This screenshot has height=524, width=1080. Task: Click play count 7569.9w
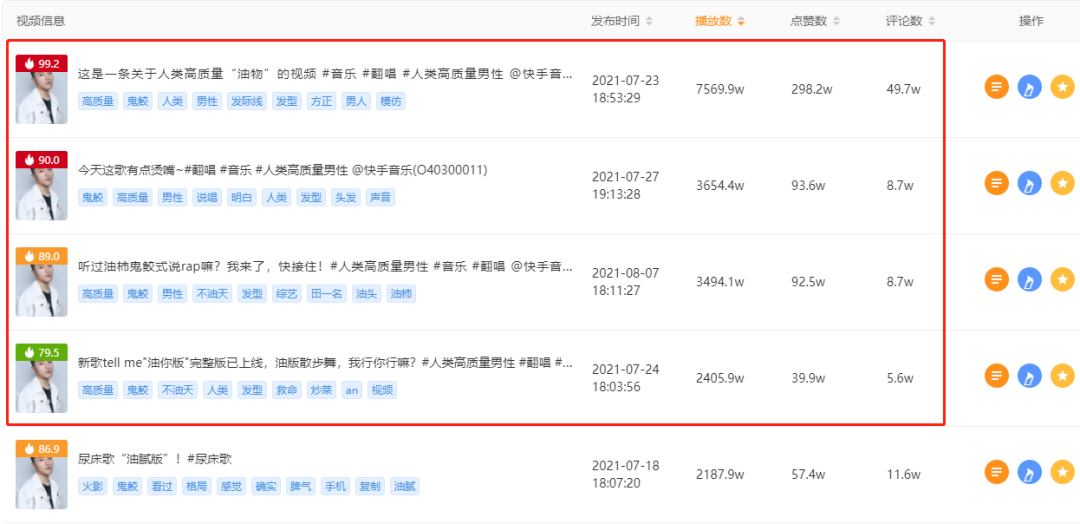click(720, 89)
